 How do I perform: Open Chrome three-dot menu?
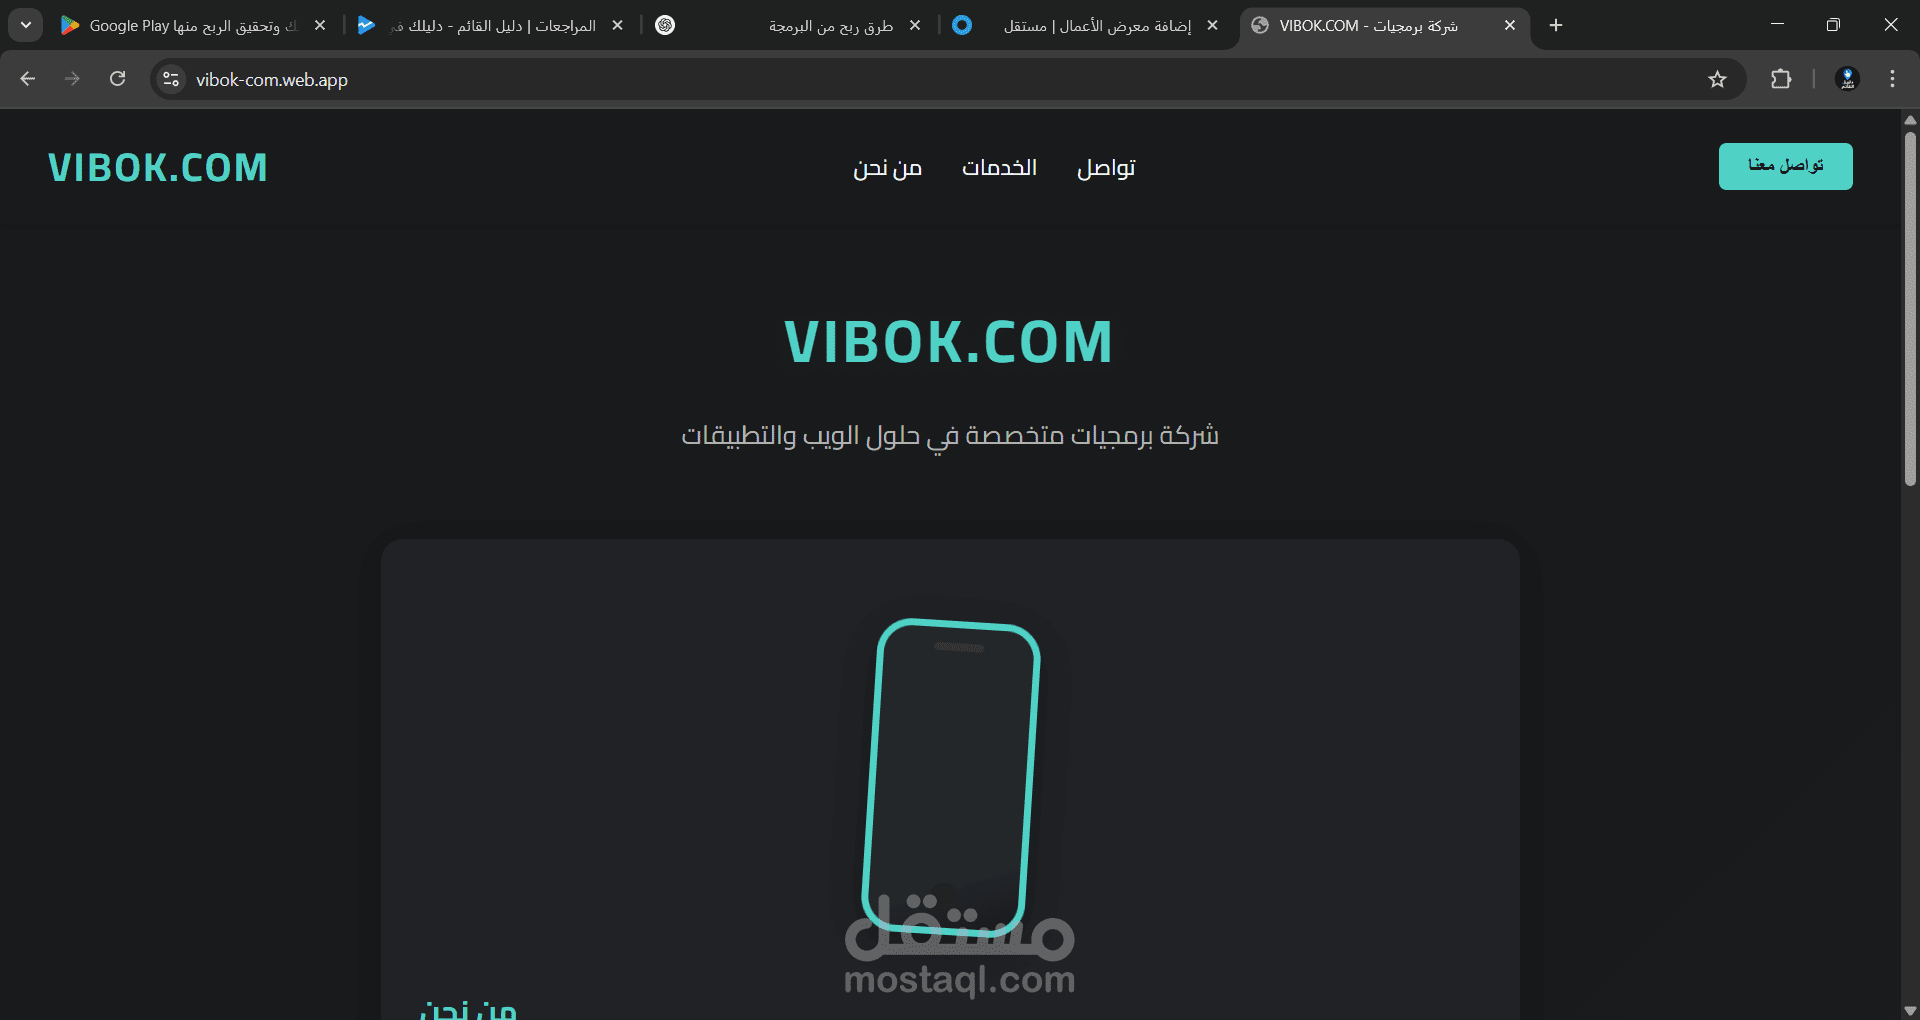coord(1892,79)
